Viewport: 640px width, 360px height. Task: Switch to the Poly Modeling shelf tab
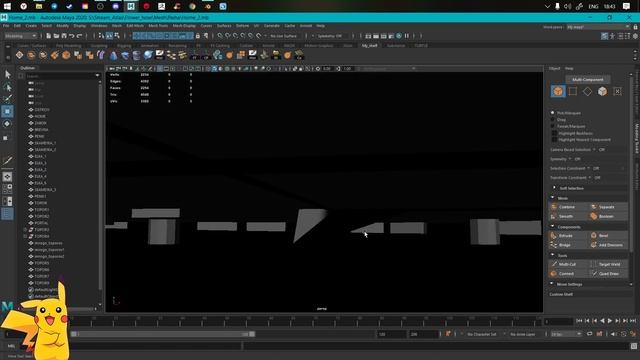[68, 46]
